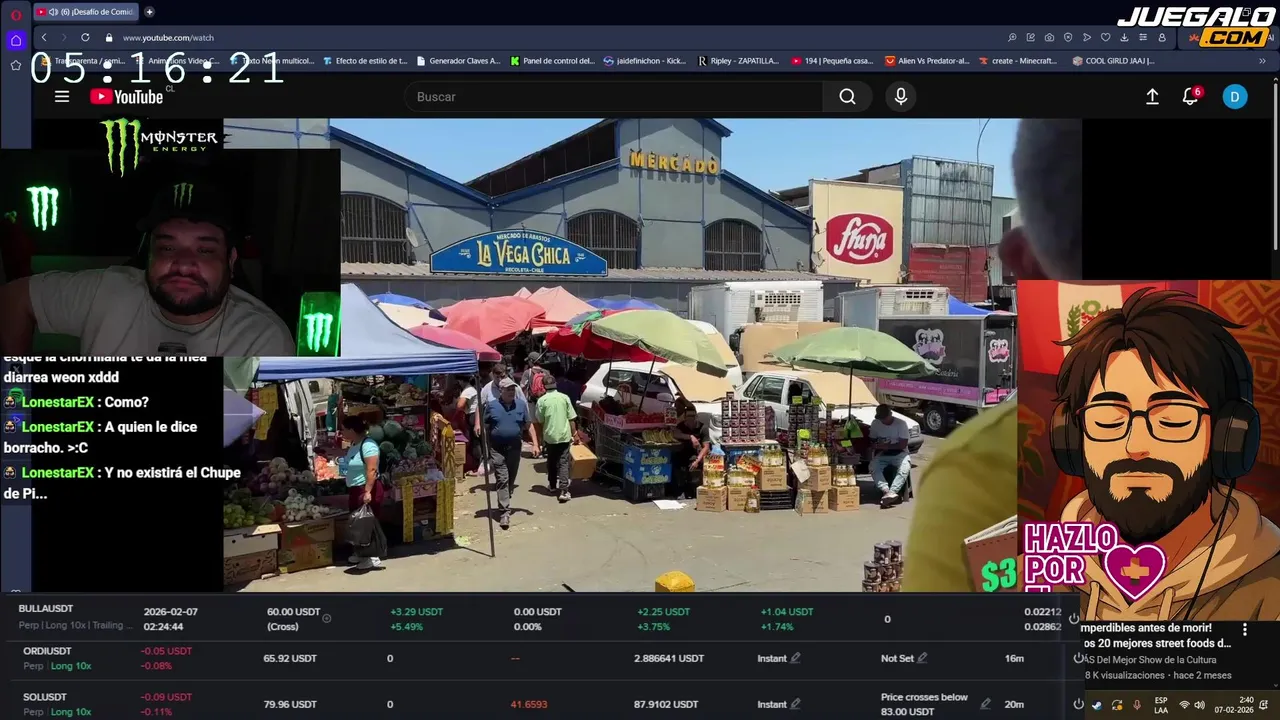
Task: Open the YouTube upload video icon
Action: click(1152, 96)
